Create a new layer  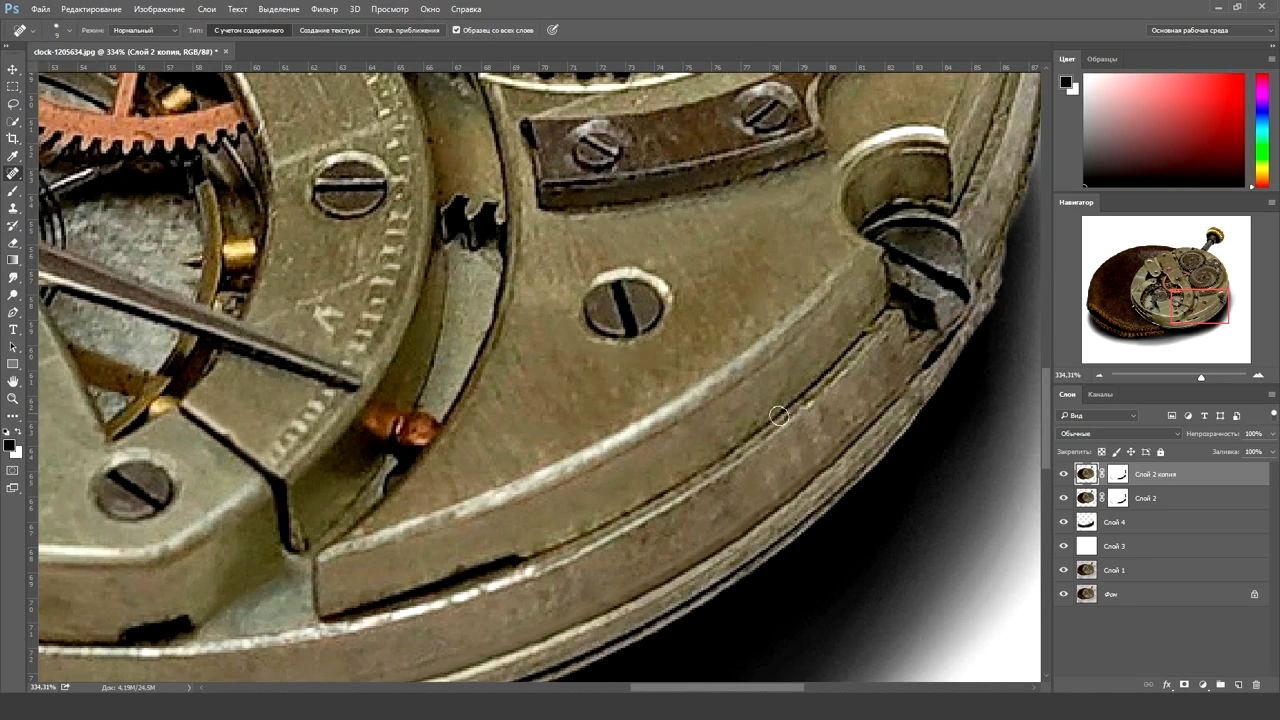[1238, 685]
